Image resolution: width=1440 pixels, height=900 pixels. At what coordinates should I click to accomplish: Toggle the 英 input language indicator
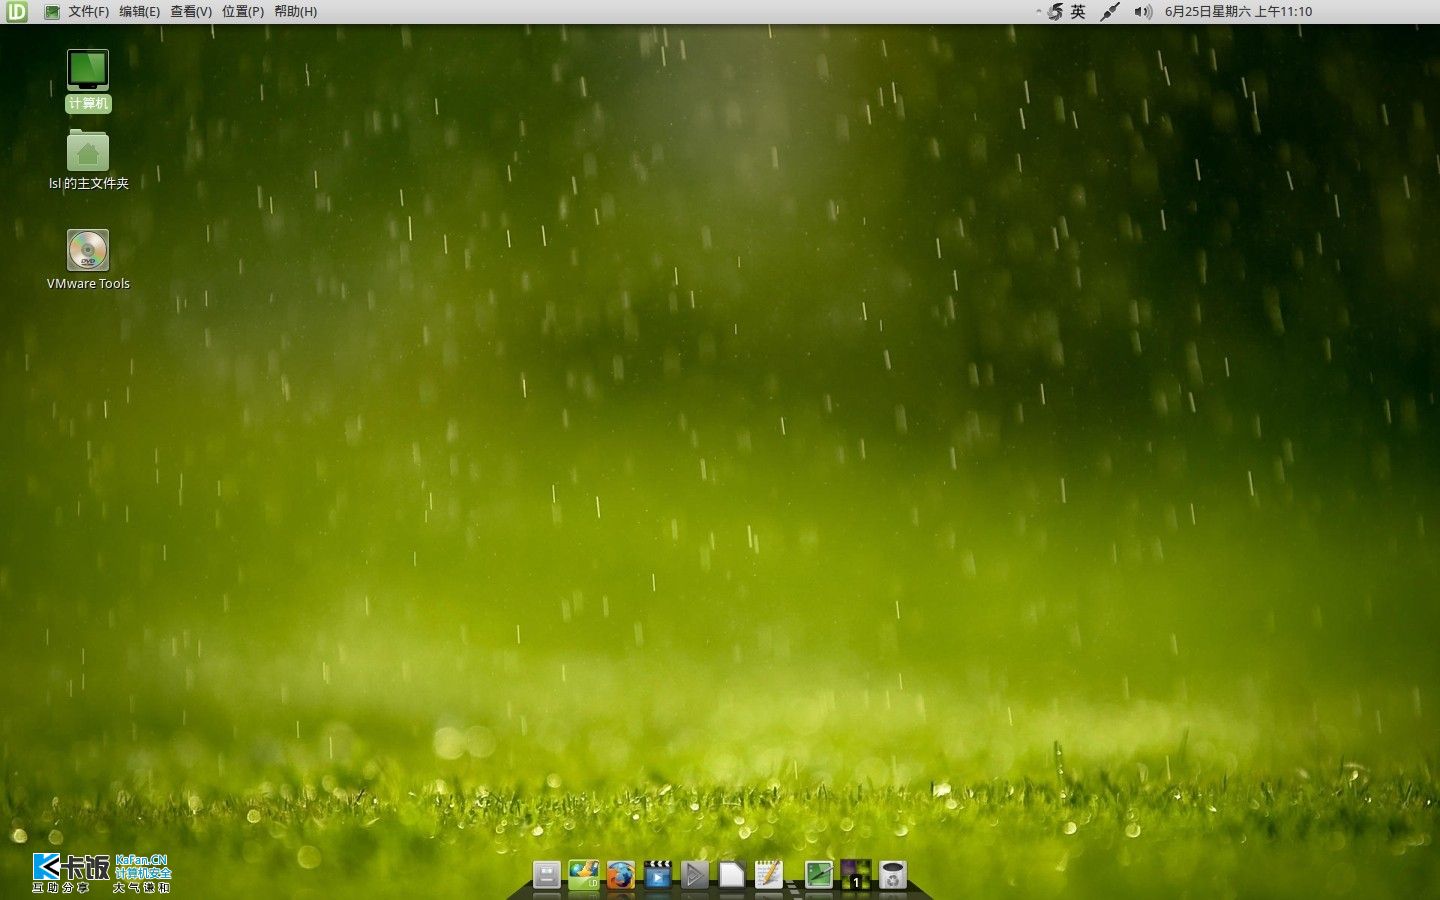(x=1078, y=12)
